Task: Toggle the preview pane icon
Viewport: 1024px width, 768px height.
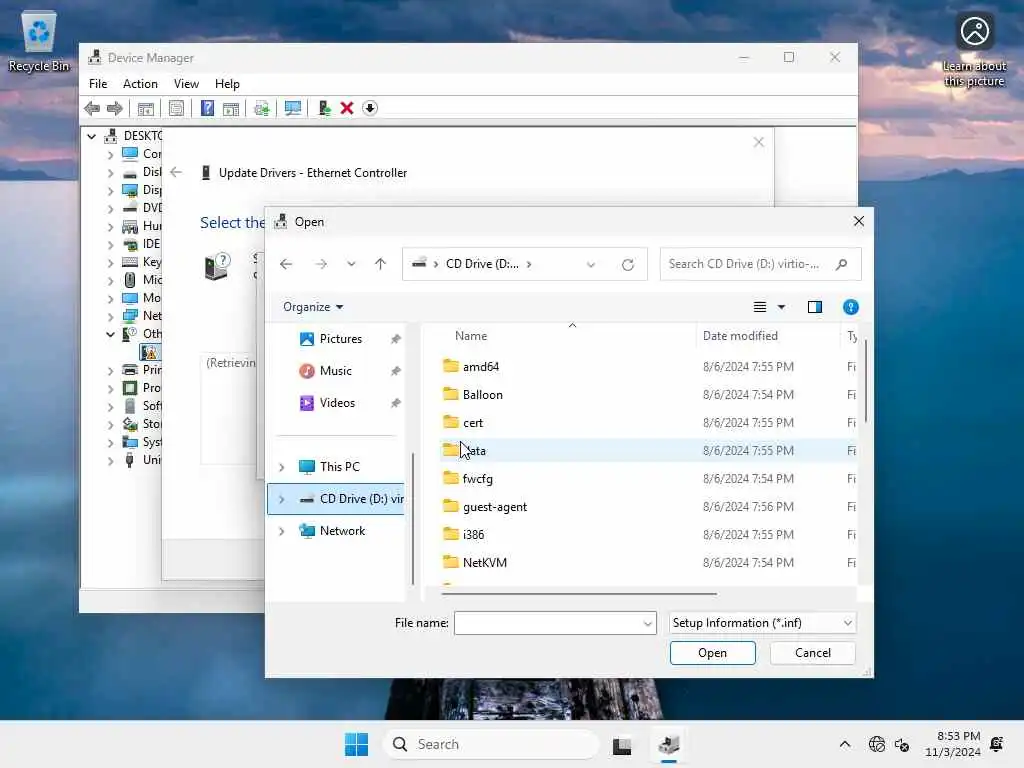Action: click(814, 307)
